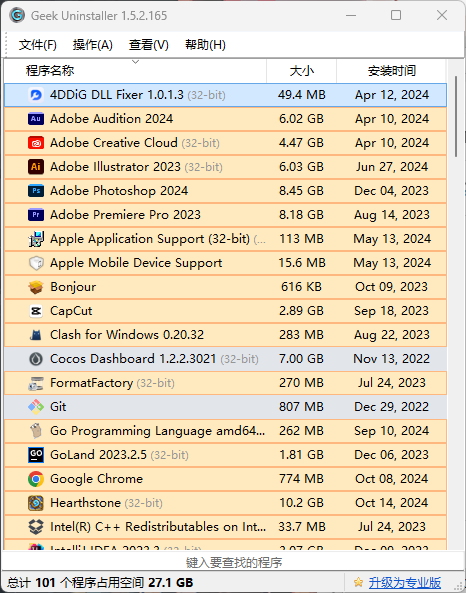Click the Adobe Premiere Pro Pr icon
The width and height of the screenshot is (466, 593).
36,215
